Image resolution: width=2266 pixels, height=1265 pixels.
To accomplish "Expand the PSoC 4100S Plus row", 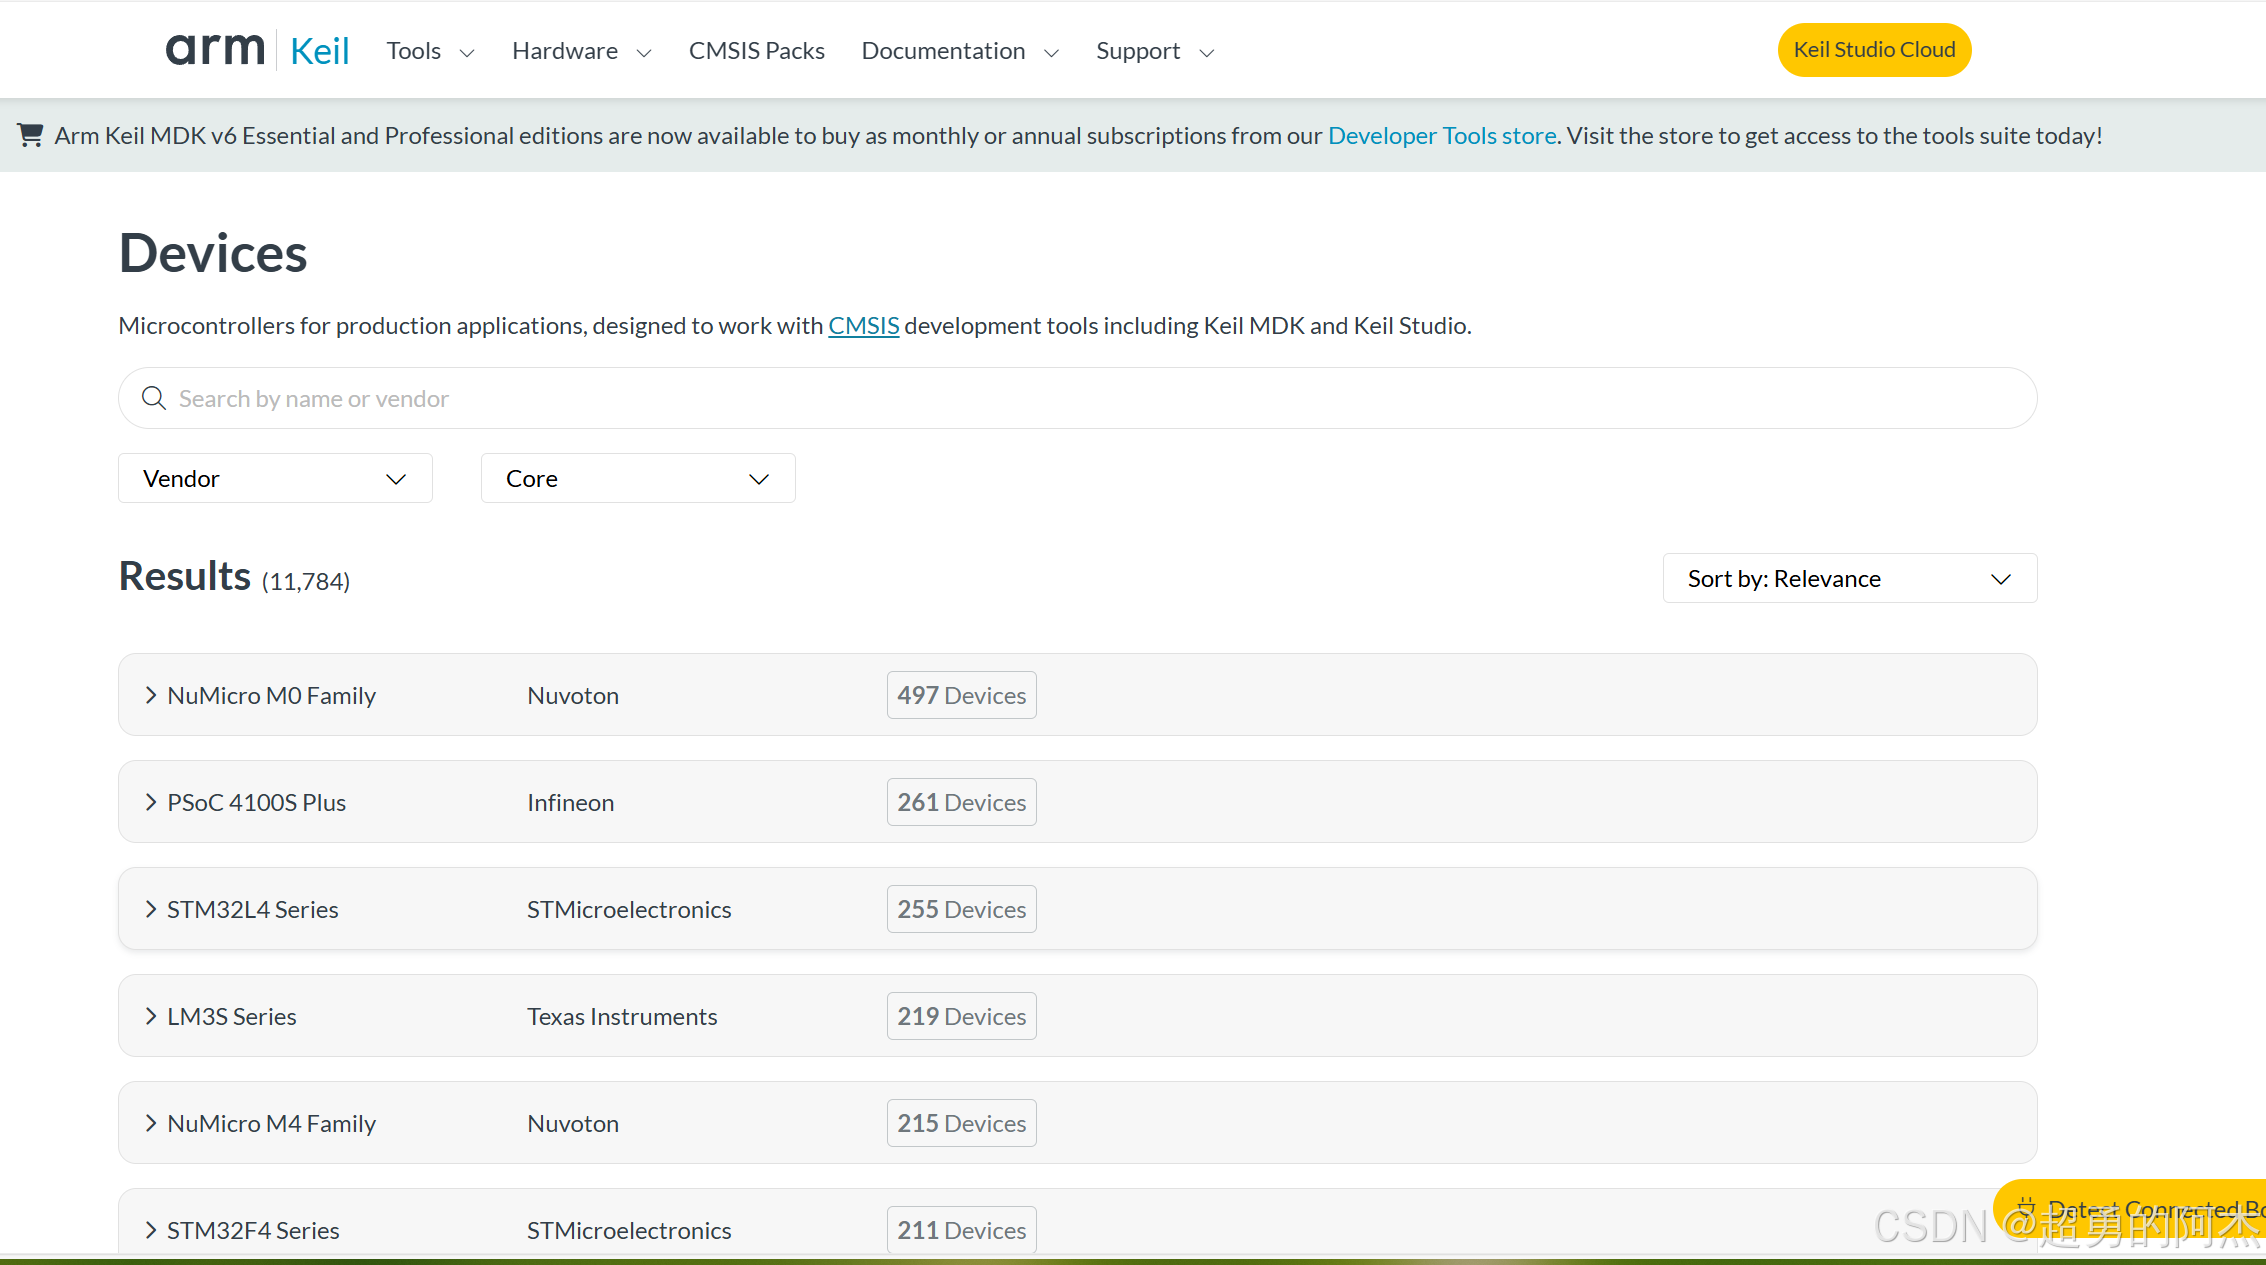I will click(151, 802).
